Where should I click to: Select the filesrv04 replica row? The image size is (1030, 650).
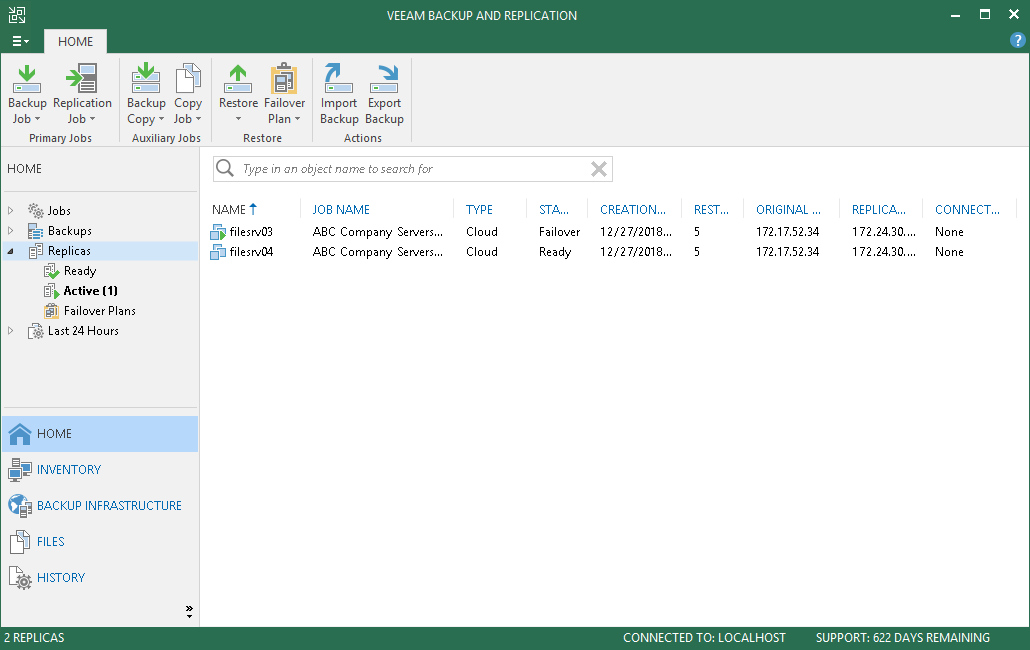point(613,251)
